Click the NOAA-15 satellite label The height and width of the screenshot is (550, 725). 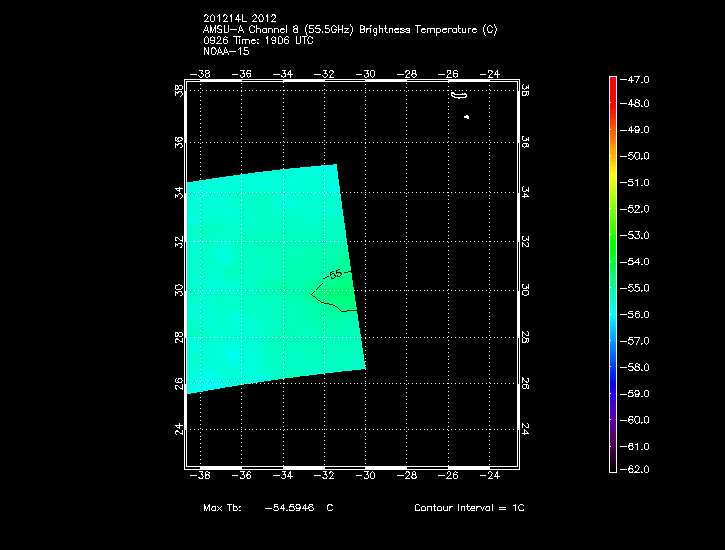point(224,51)
